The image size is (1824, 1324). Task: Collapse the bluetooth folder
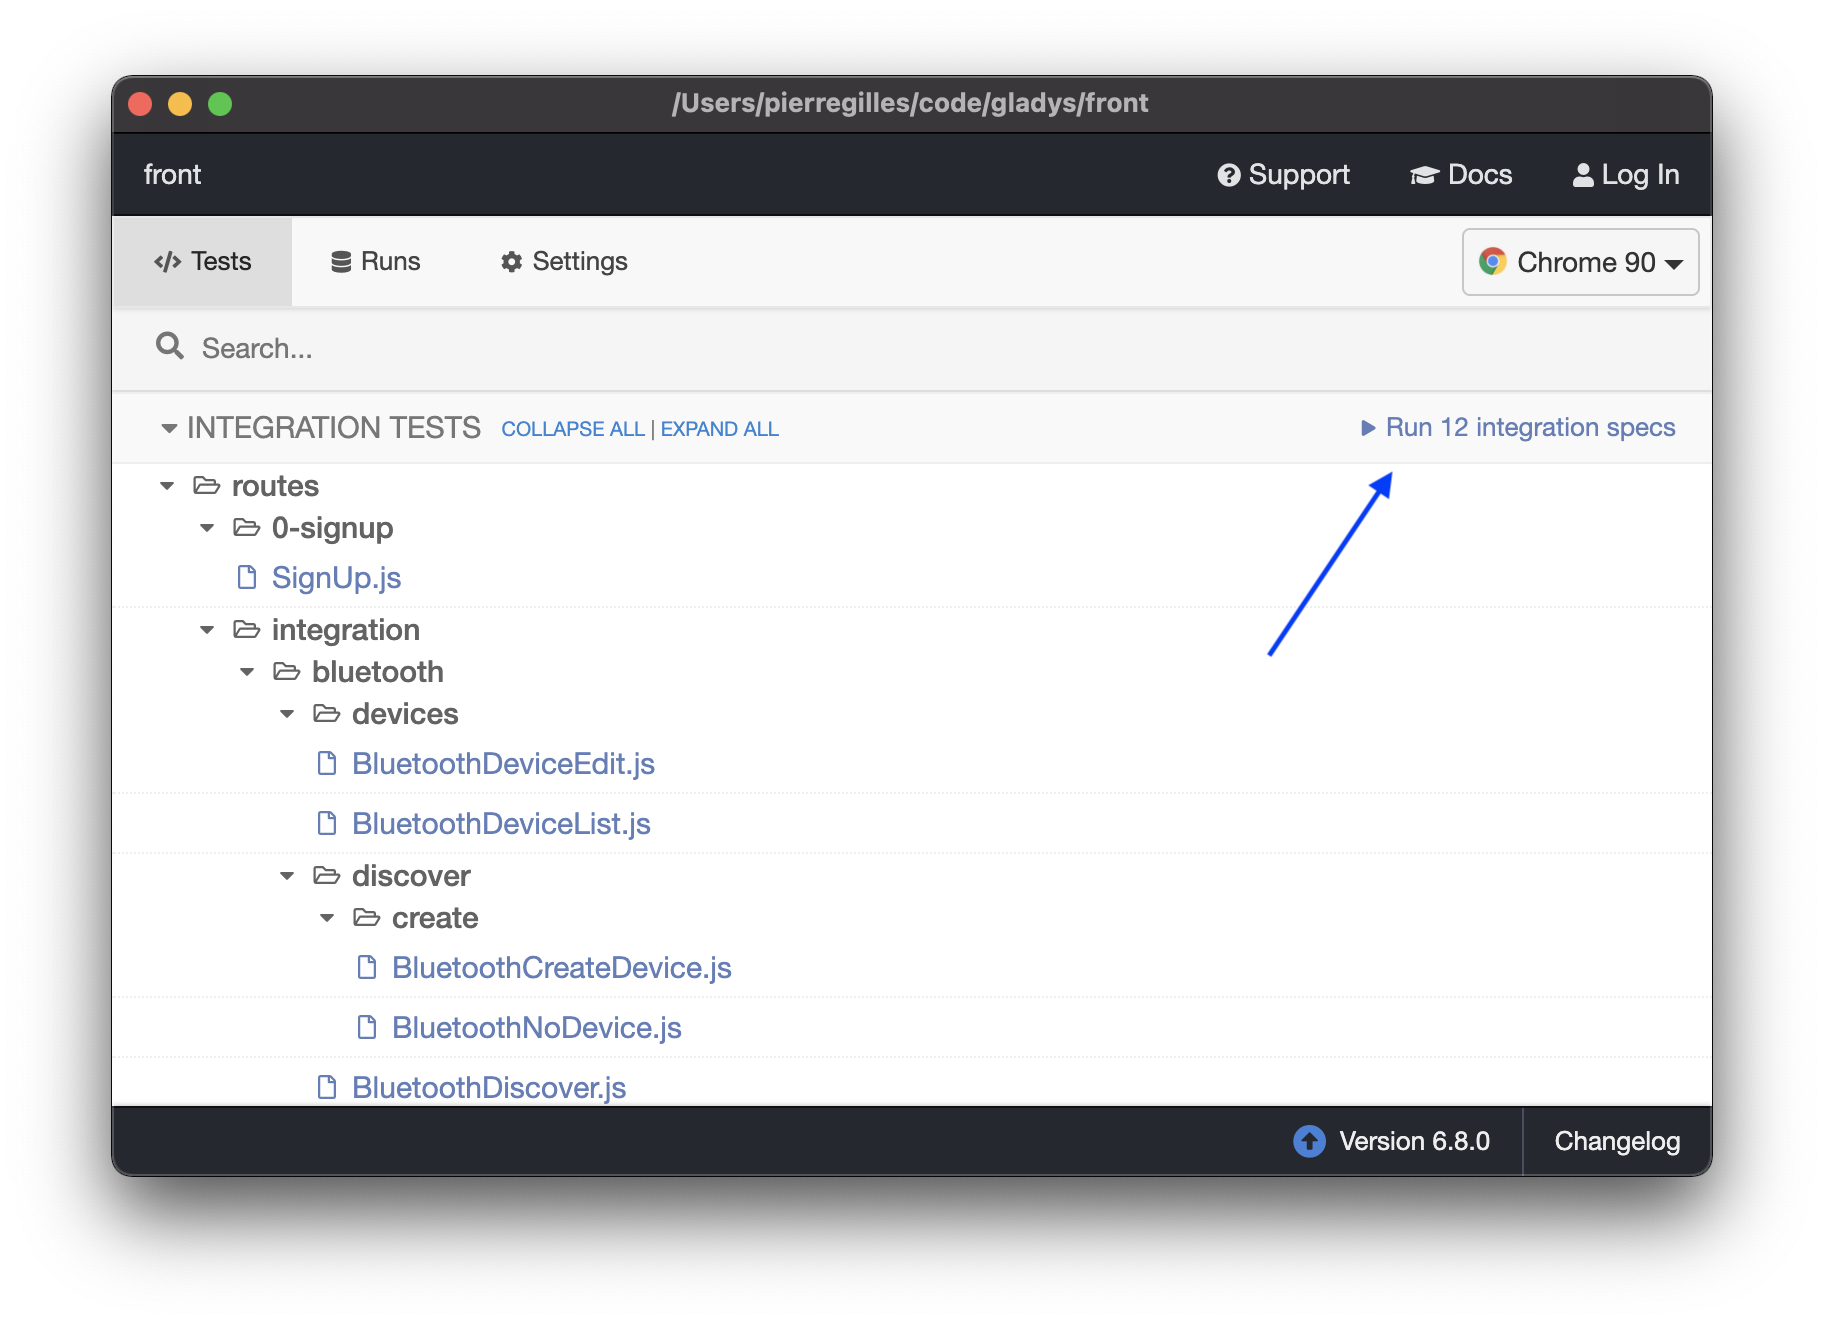[x=246, y=671]
